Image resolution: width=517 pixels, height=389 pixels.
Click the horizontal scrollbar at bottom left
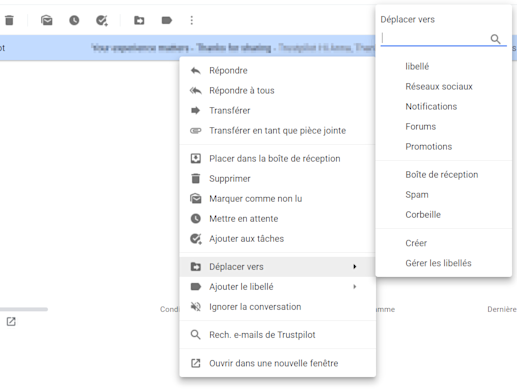[x=24, y=309]
